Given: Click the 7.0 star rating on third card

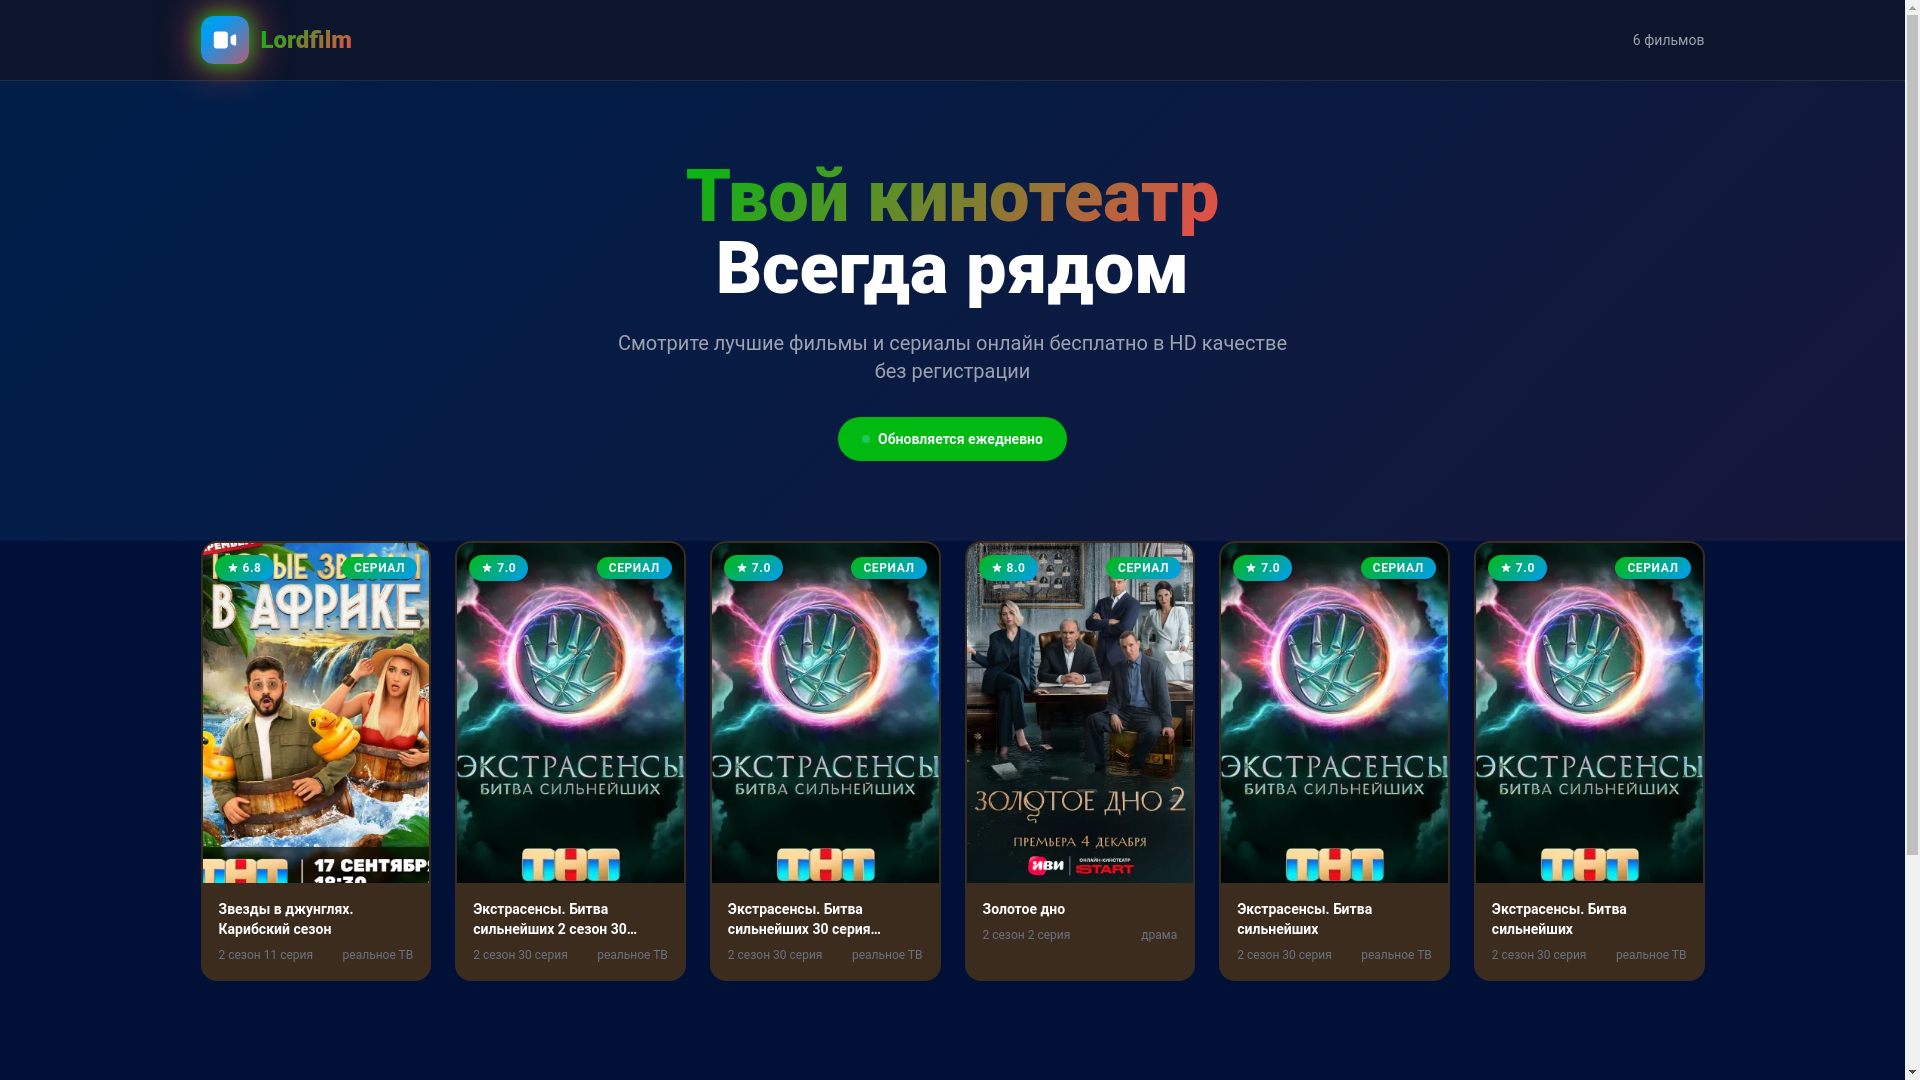Looking at the screenshot, I should [x=753, y=568].
